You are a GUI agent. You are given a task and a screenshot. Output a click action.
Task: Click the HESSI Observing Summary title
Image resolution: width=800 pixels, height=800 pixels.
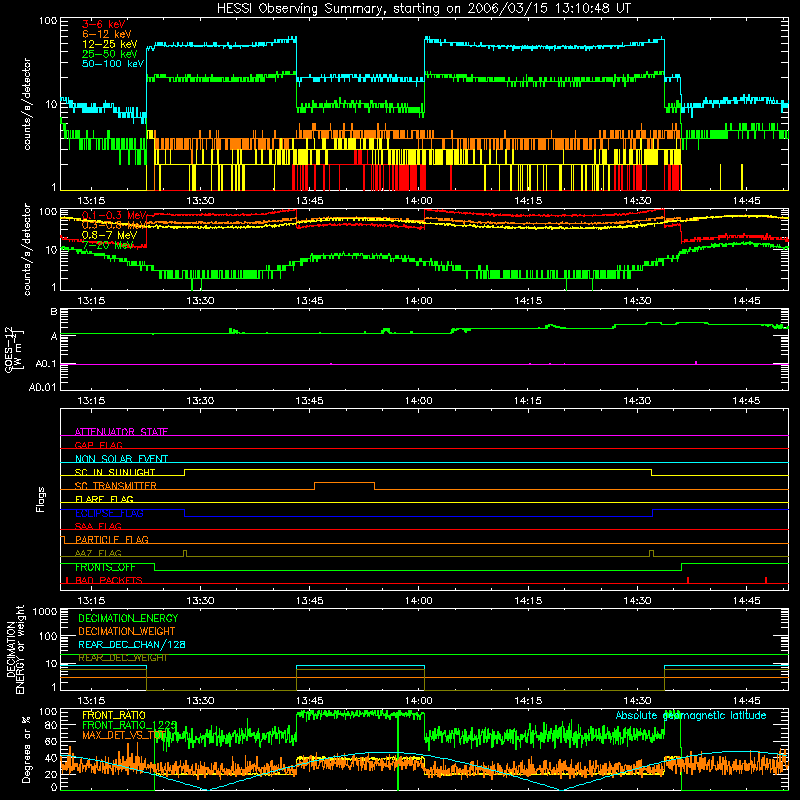[423, 9]
